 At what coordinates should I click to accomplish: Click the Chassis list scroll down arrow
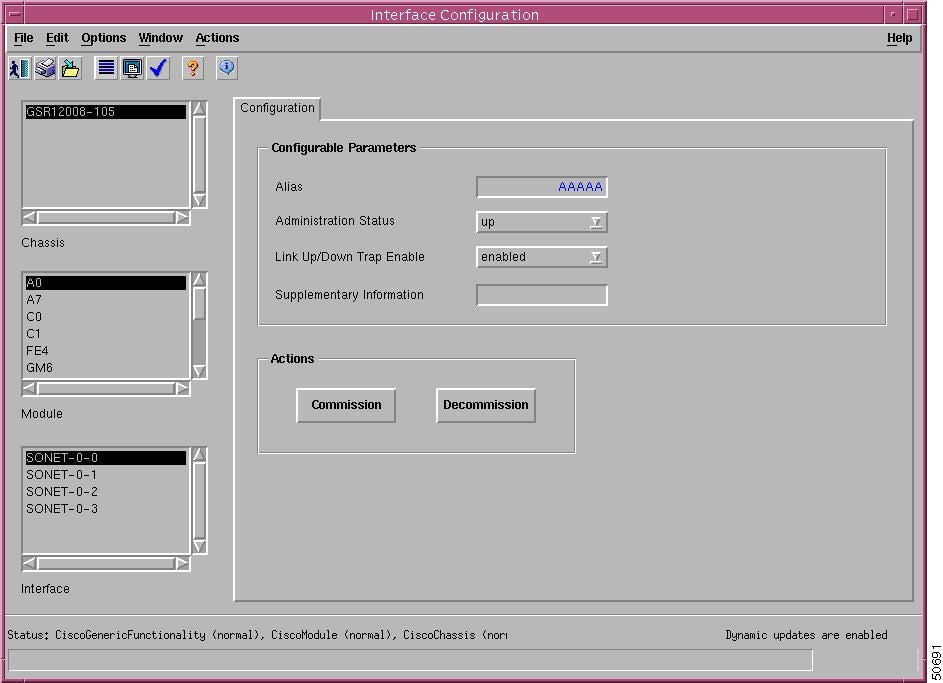[200, 200]
